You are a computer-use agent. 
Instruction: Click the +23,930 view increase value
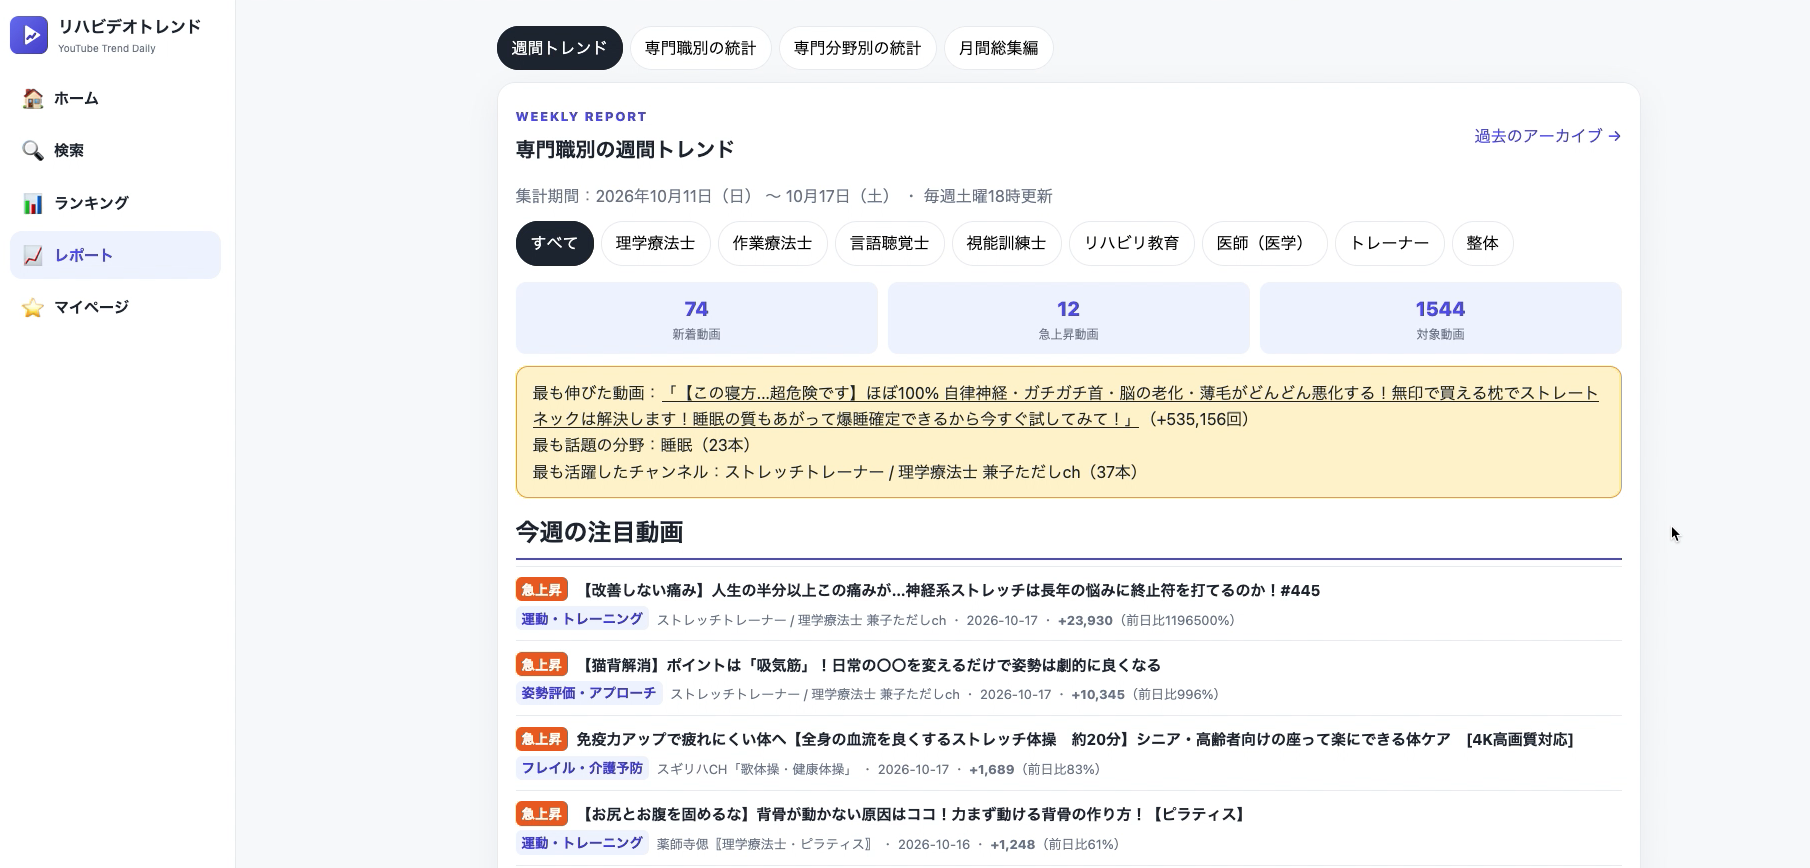coord(1085,620)
